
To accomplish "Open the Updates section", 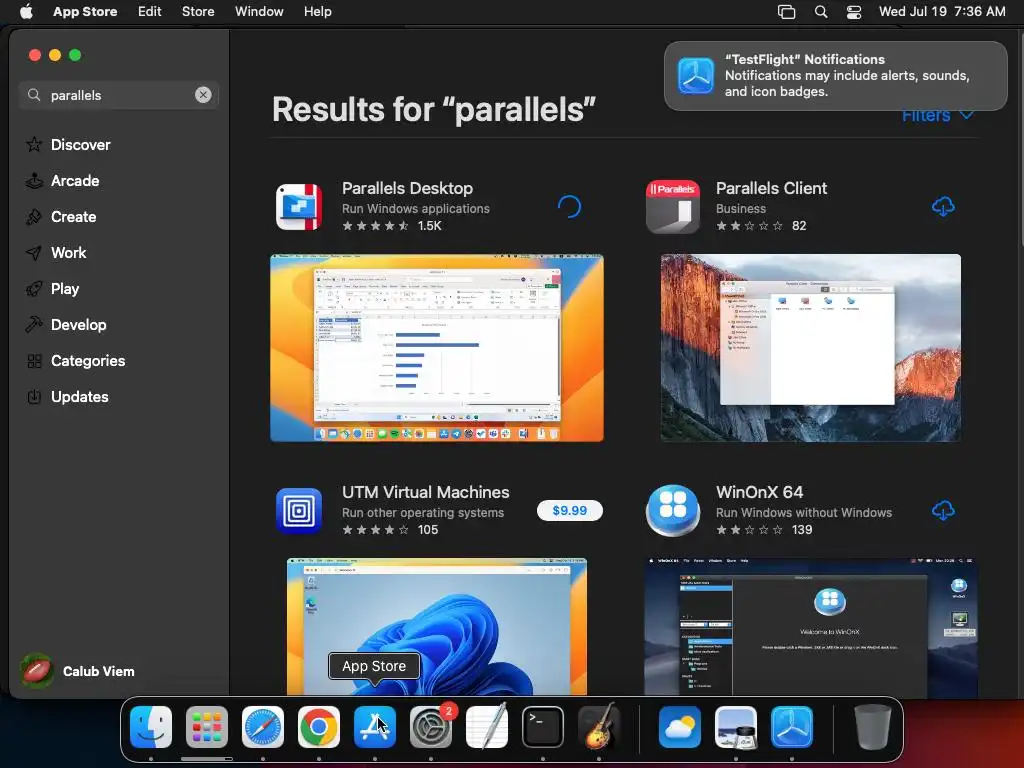I will coord(67,396).
